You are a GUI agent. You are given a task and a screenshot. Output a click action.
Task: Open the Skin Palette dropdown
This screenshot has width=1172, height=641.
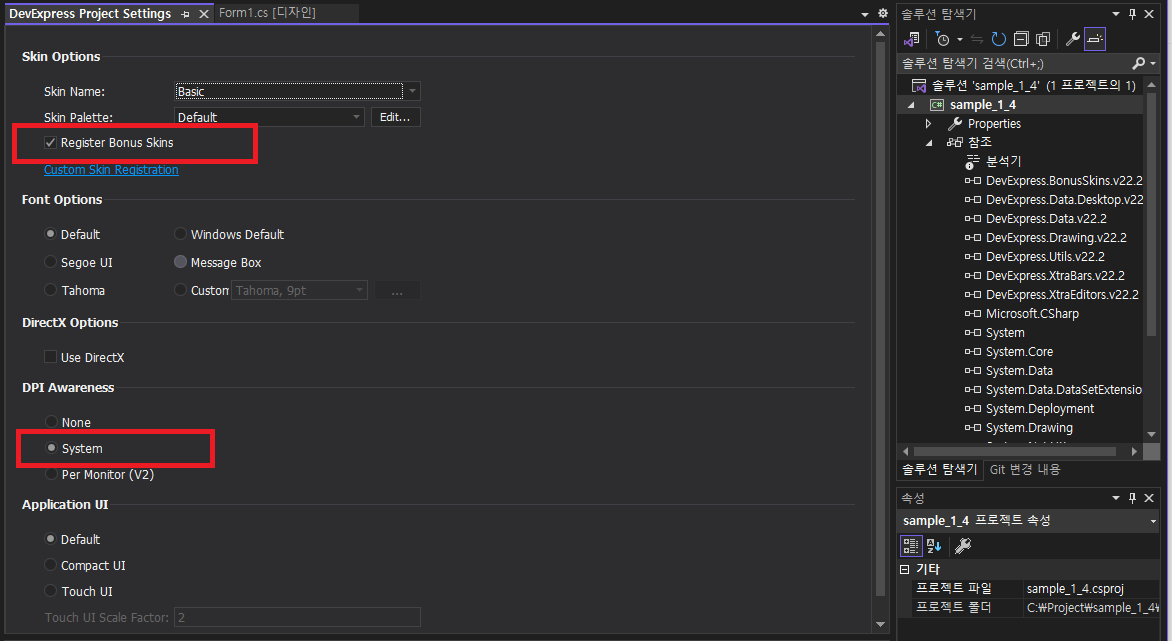point(269,117)
